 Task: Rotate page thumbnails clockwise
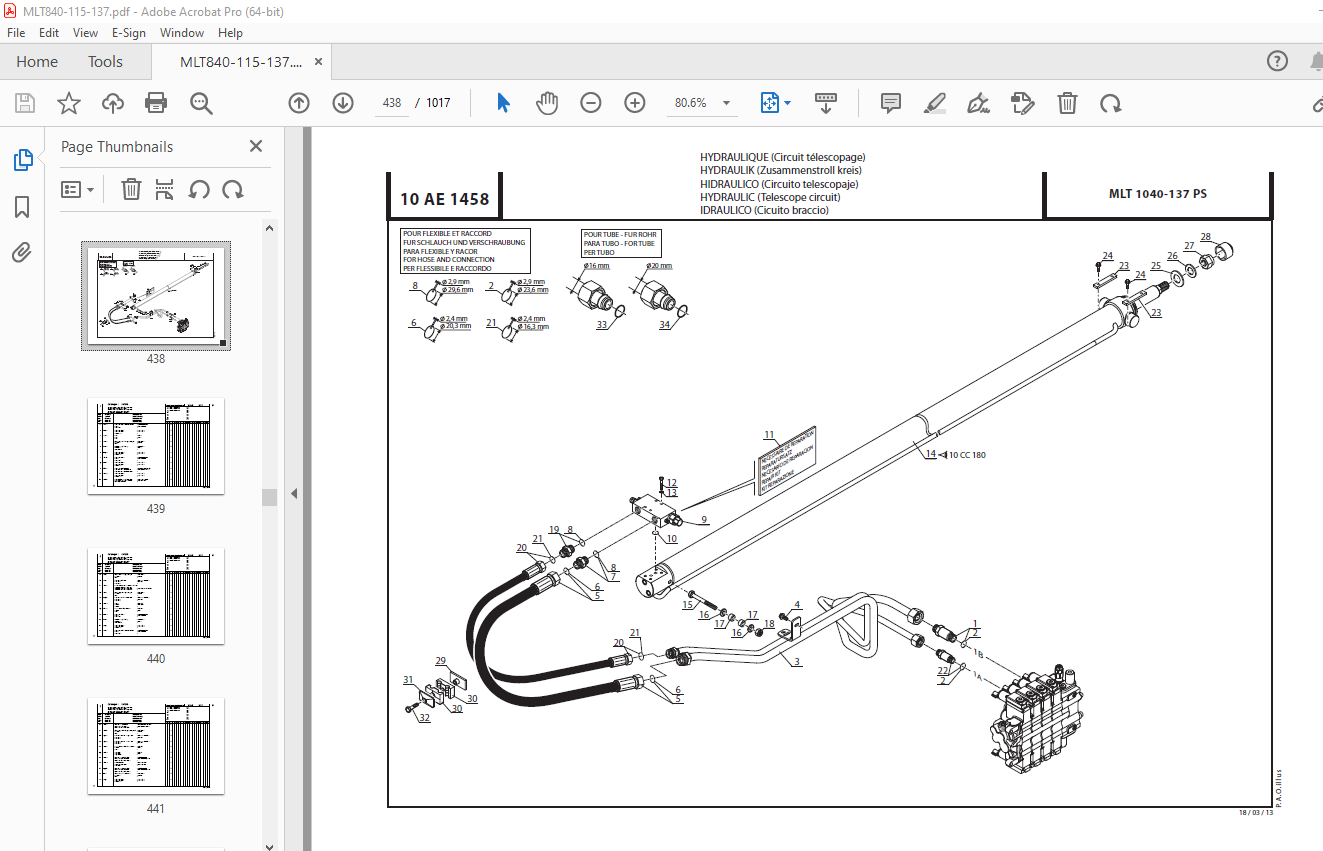pos(233,189)
